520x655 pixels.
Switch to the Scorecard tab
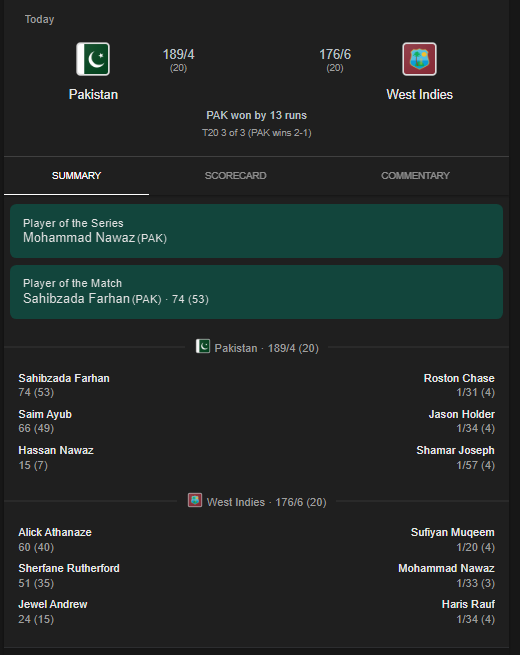coord(236,175)
